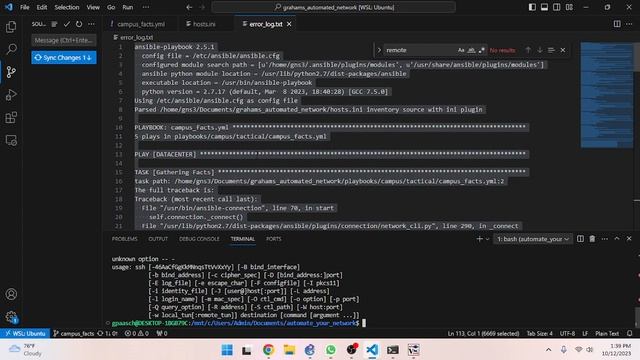Image resolution: width=640 pixels, height=360 pixels.
Task: Switch to the hosts.ini tab
Action: click(x=204, y=24)
